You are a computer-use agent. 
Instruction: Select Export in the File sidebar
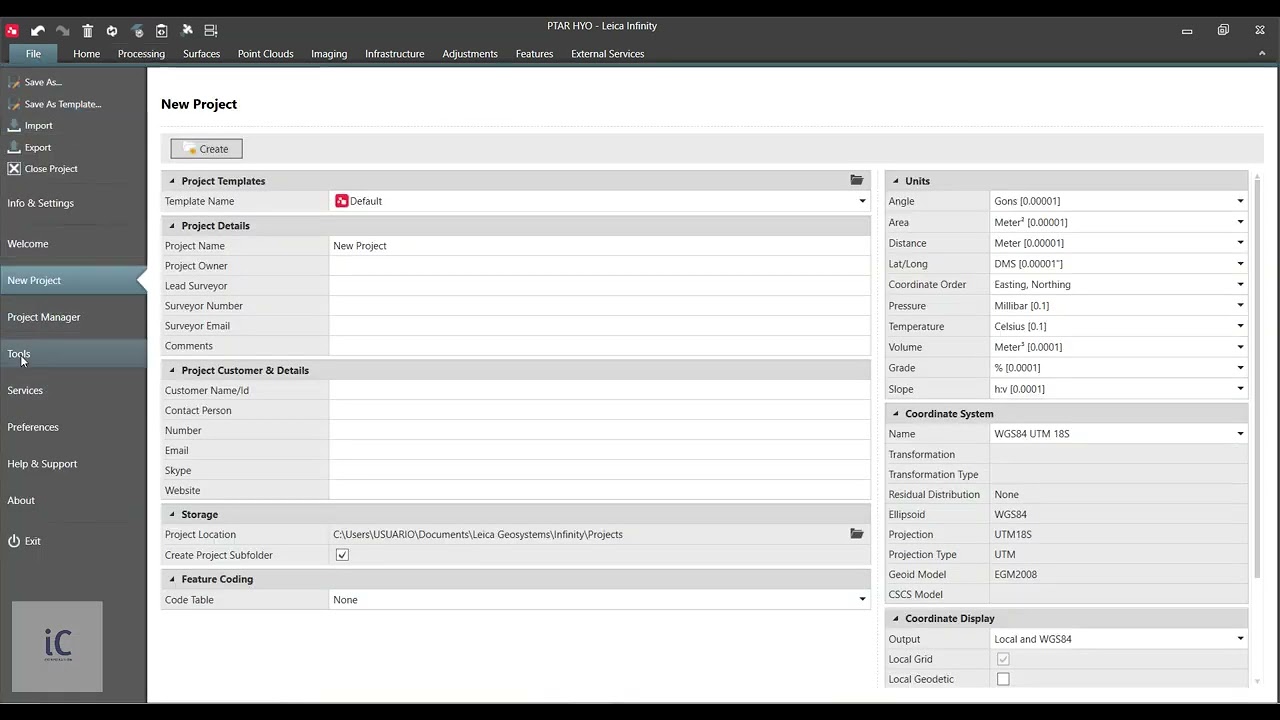[x=38, y=148]
